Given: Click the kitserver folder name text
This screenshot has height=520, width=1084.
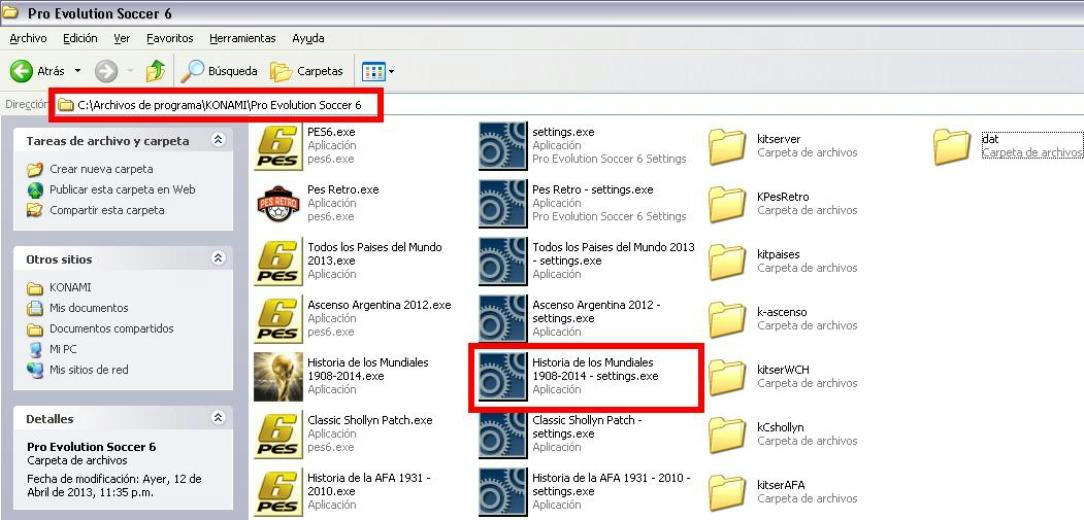Looking at the screenshot, I should (x=778, y=139).
